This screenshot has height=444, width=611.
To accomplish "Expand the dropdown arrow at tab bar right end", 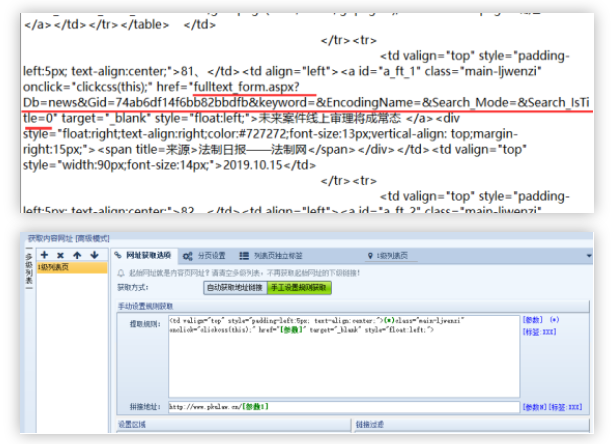I will (590, 256).
